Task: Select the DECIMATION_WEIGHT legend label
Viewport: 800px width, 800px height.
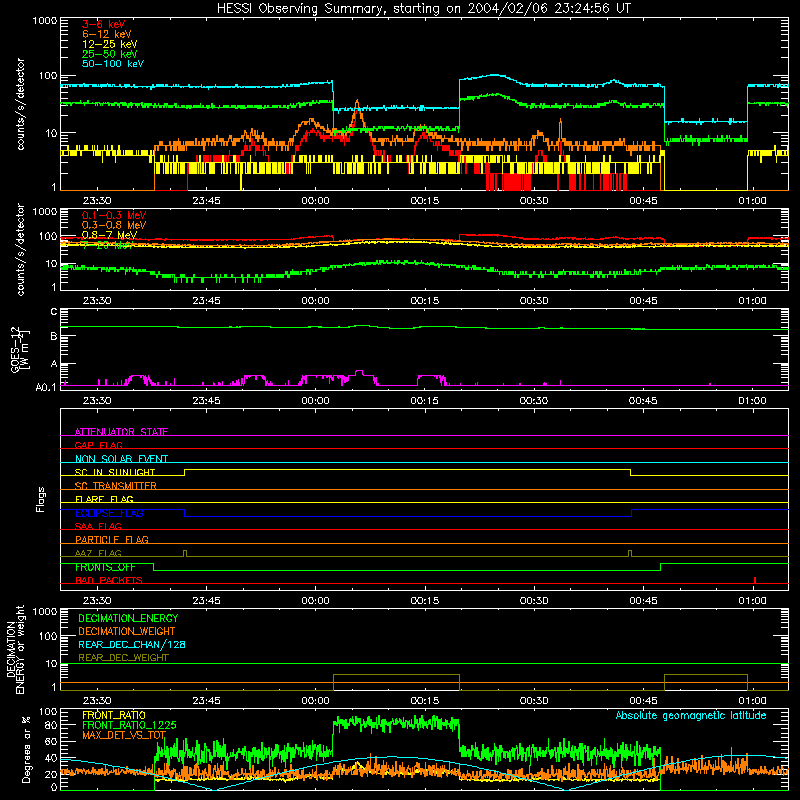Action: pyautogui.click(x=127, y=631)
